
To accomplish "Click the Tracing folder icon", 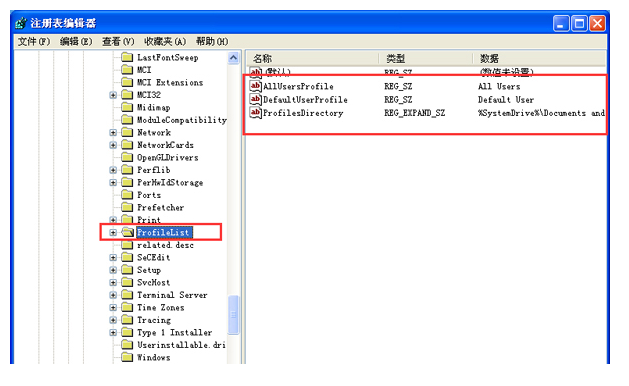I will coord(127,320).
